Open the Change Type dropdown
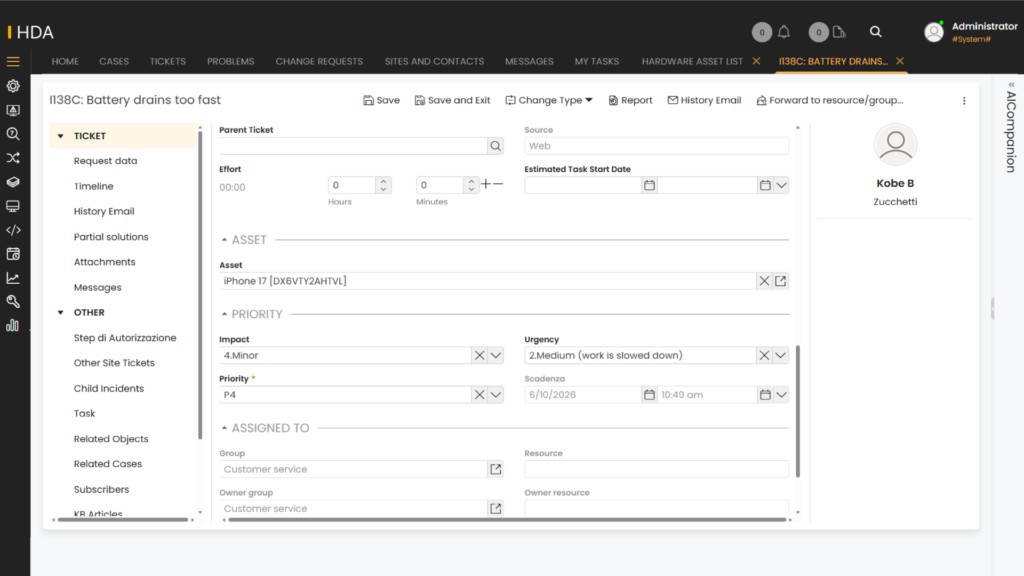Screen dimensions: 1024x576 [x=549, y=100]
